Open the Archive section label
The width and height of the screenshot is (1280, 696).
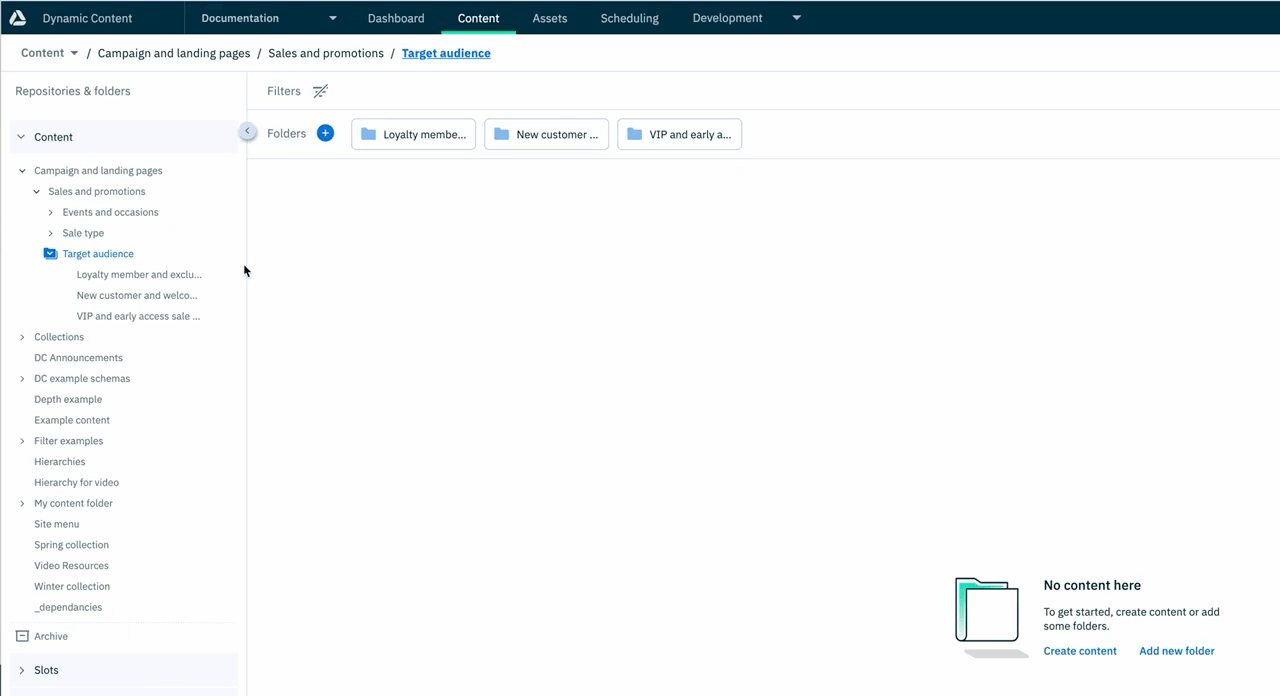coord(51,636)
